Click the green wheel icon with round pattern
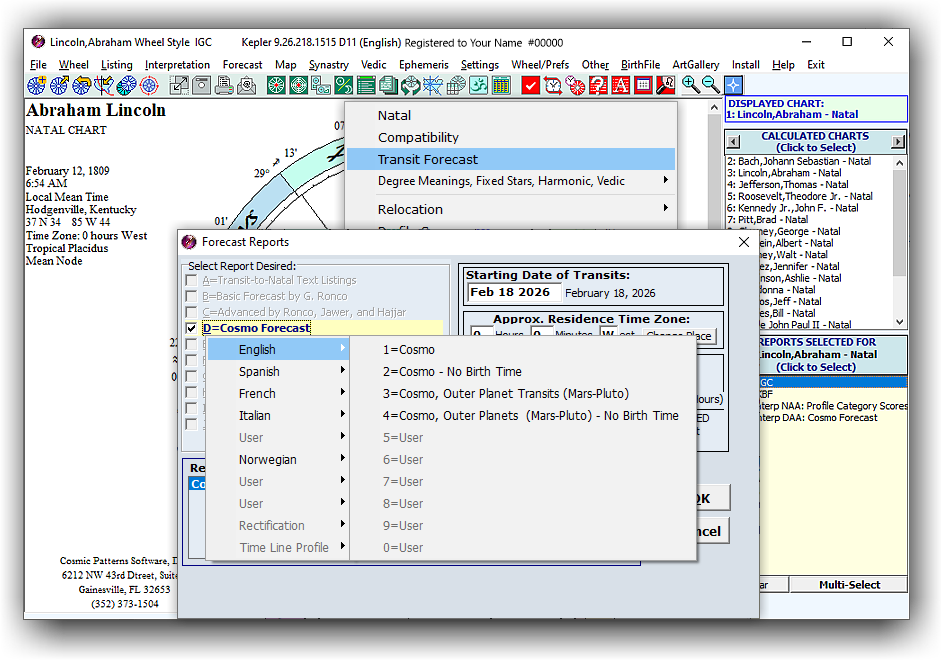 coord(276,85)
